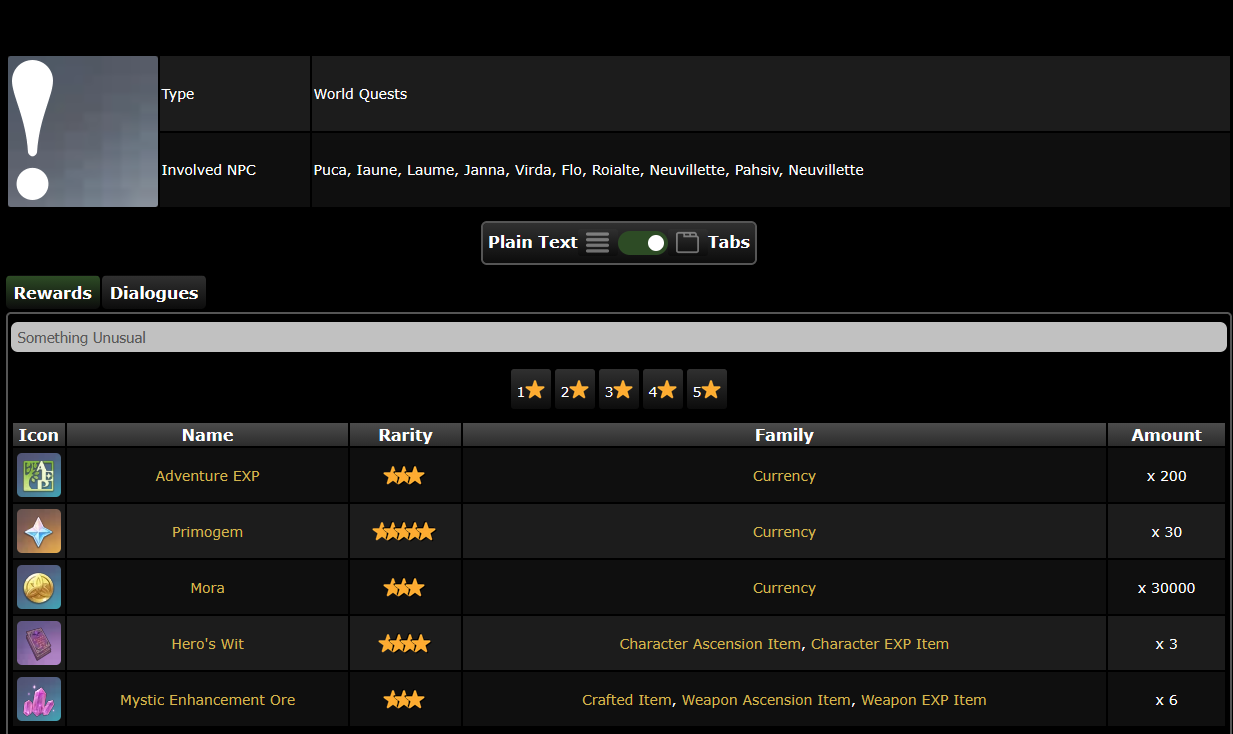This screenshot has height=734, width=1233.
Task: Click the Involved NPC row label
Action: click(x=209, y=170)
